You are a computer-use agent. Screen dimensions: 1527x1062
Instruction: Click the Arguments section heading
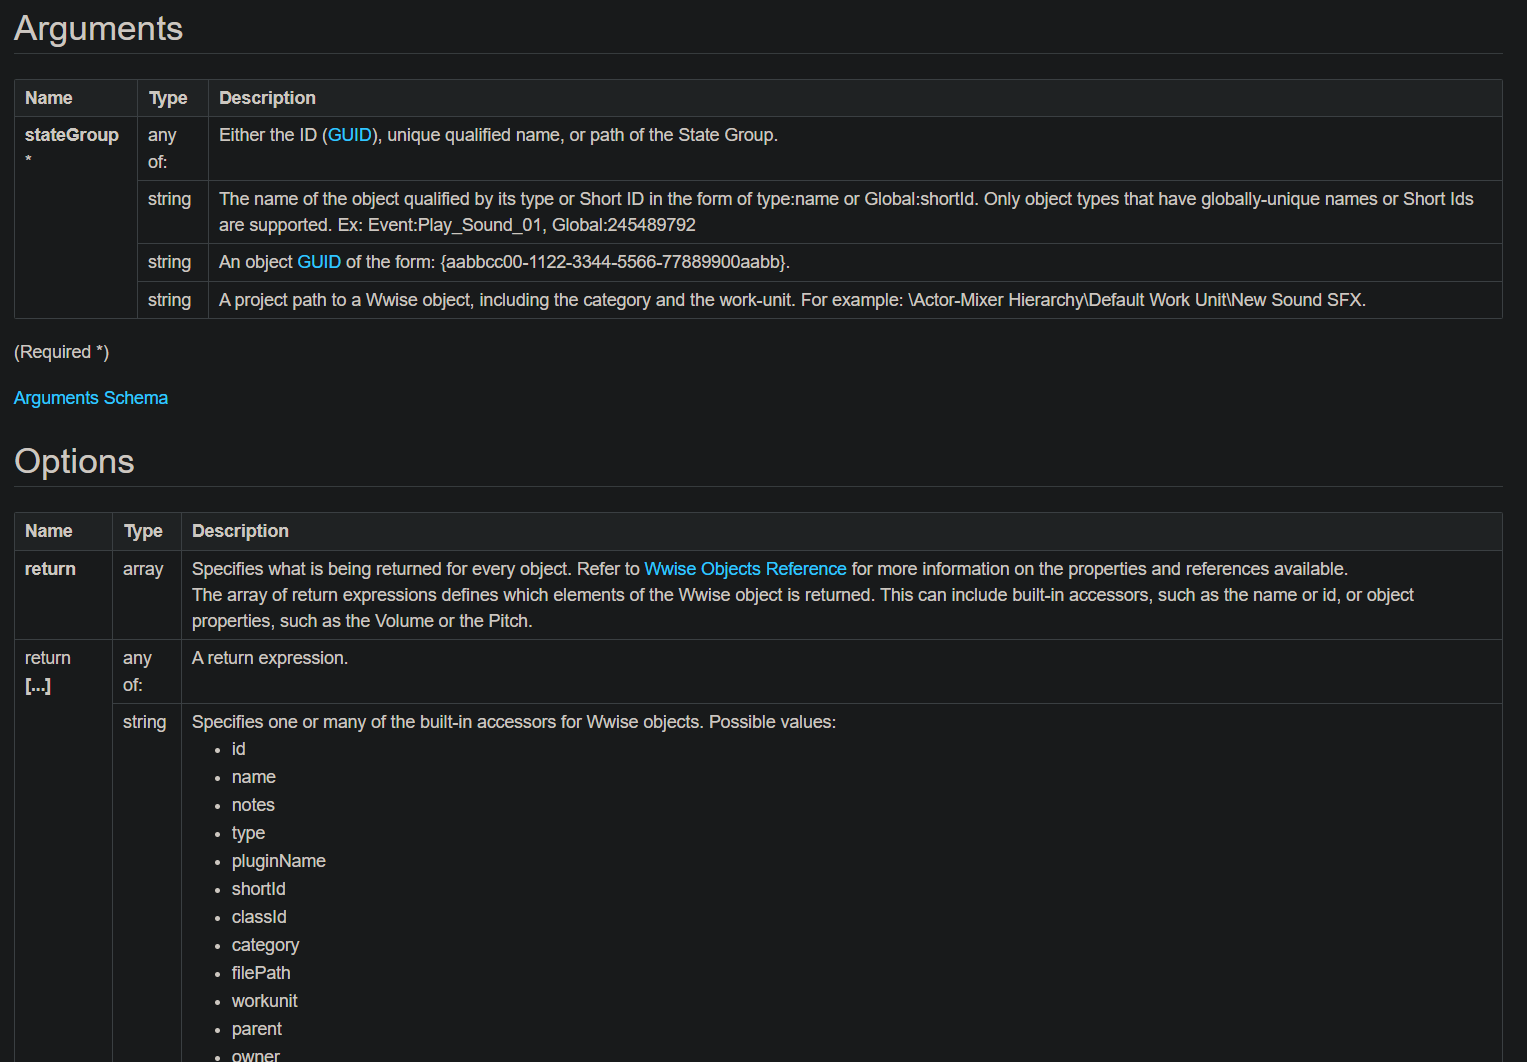pos(98,29)
